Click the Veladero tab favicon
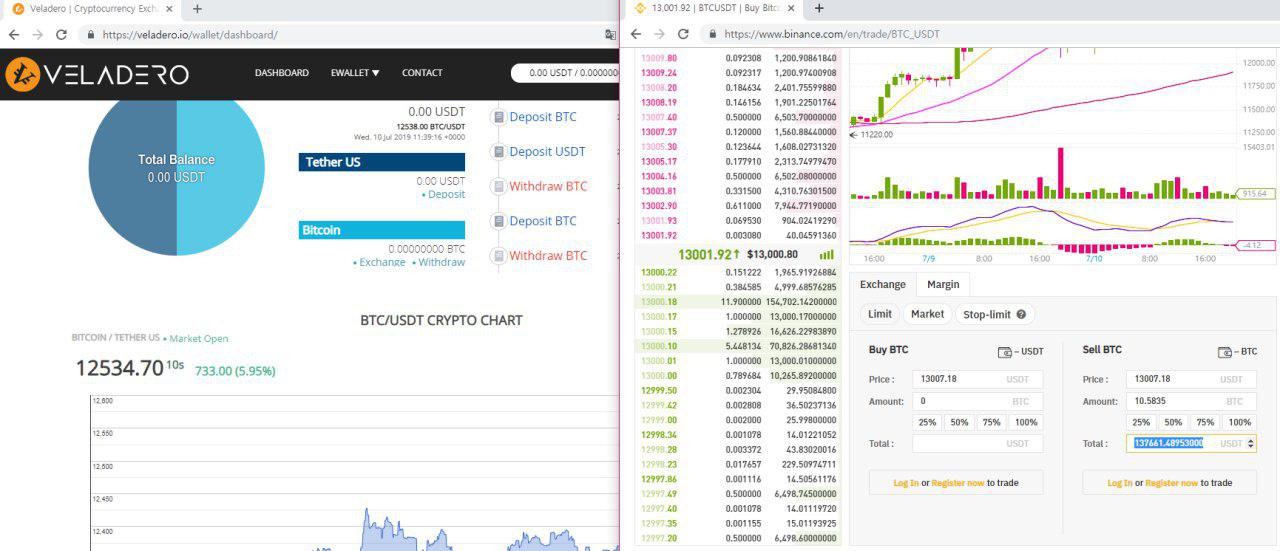1280x551 pixels. point(18,9)
